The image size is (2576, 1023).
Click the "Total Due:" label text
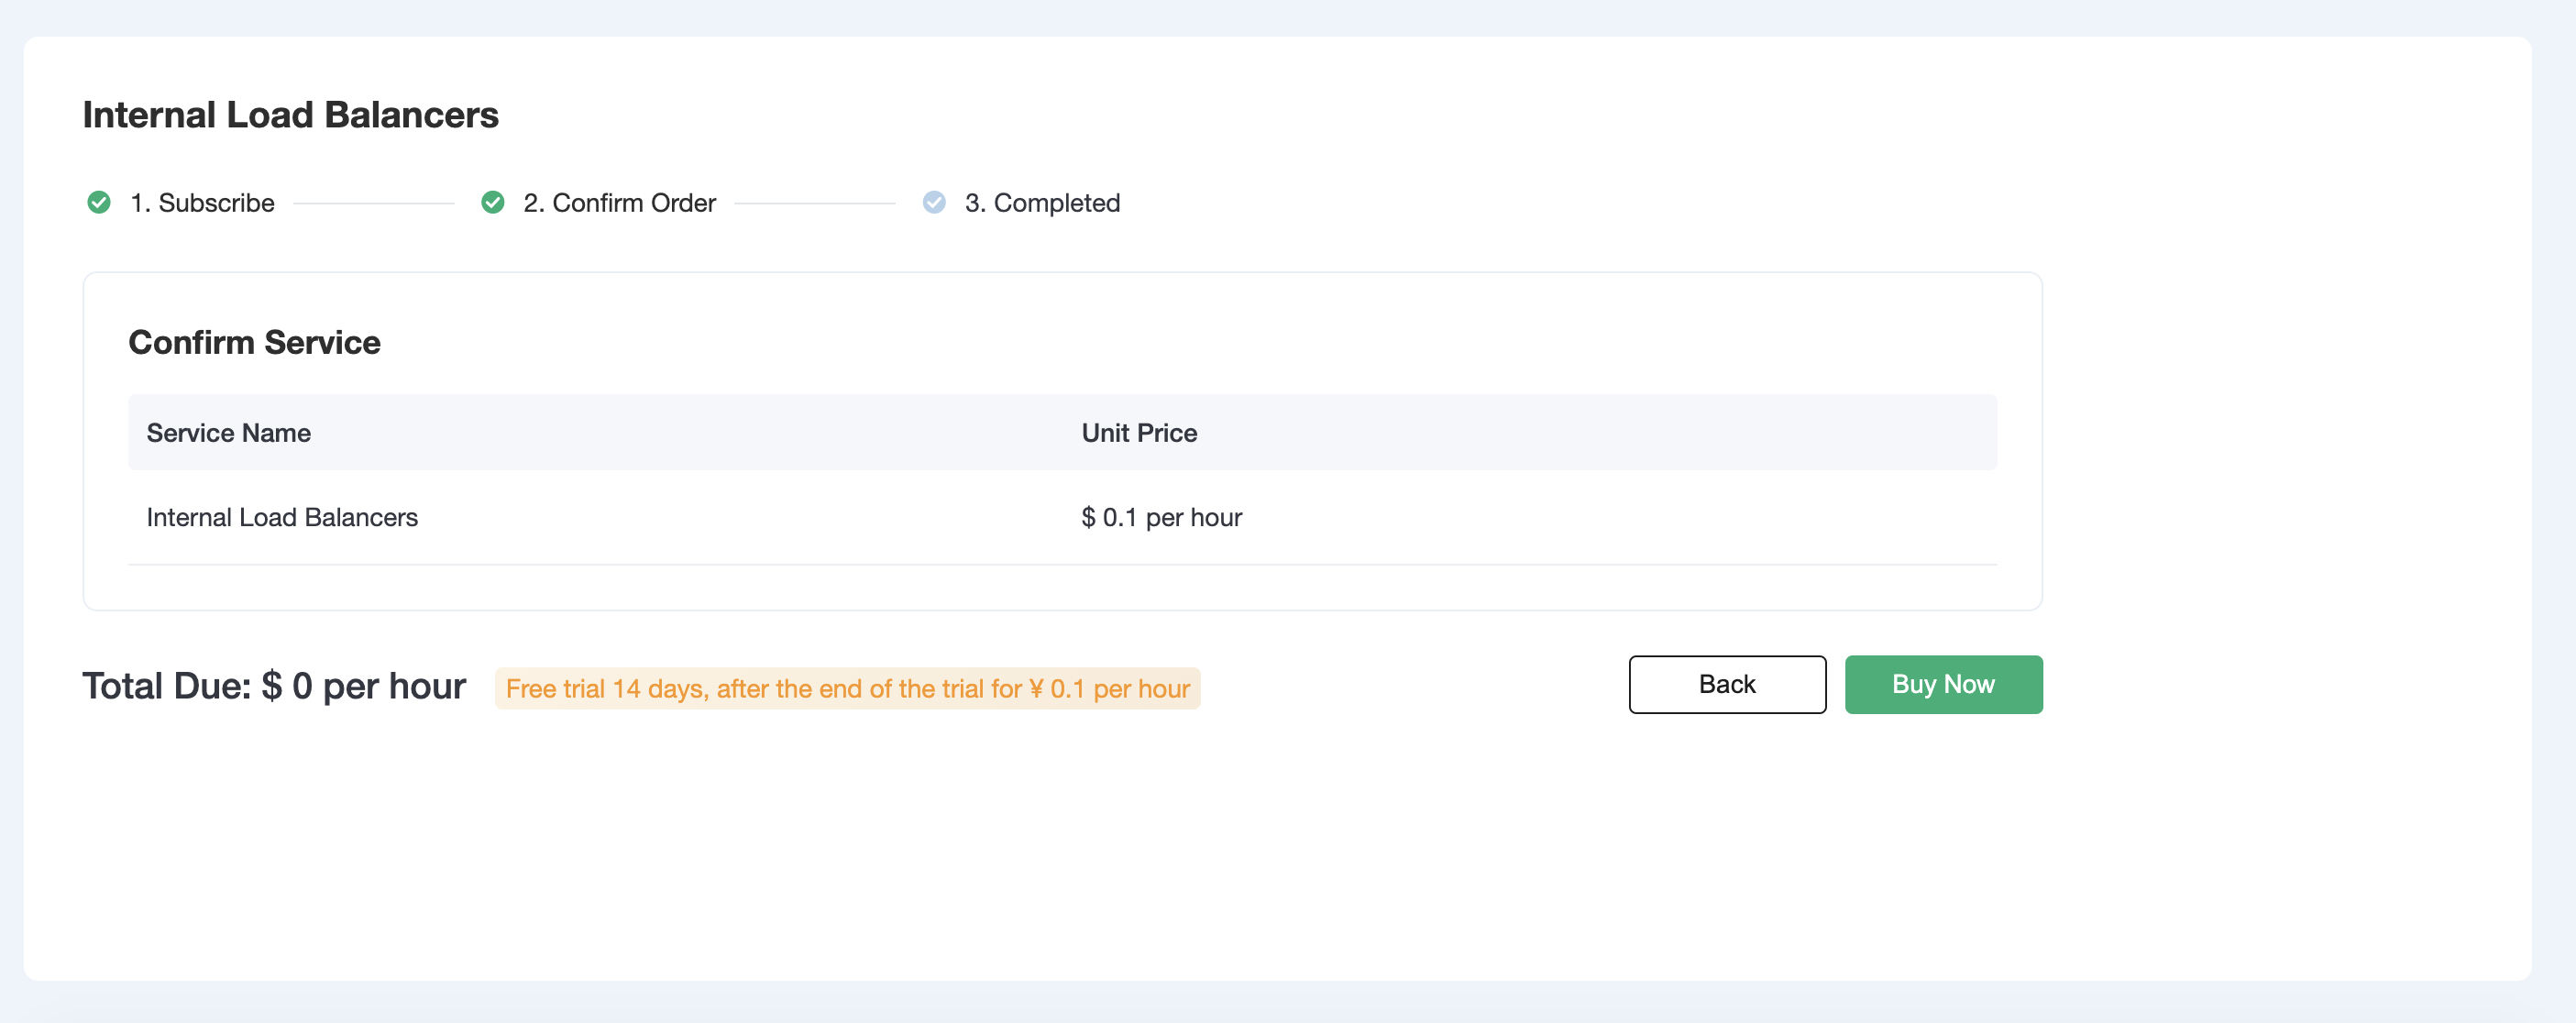point(166,686)
